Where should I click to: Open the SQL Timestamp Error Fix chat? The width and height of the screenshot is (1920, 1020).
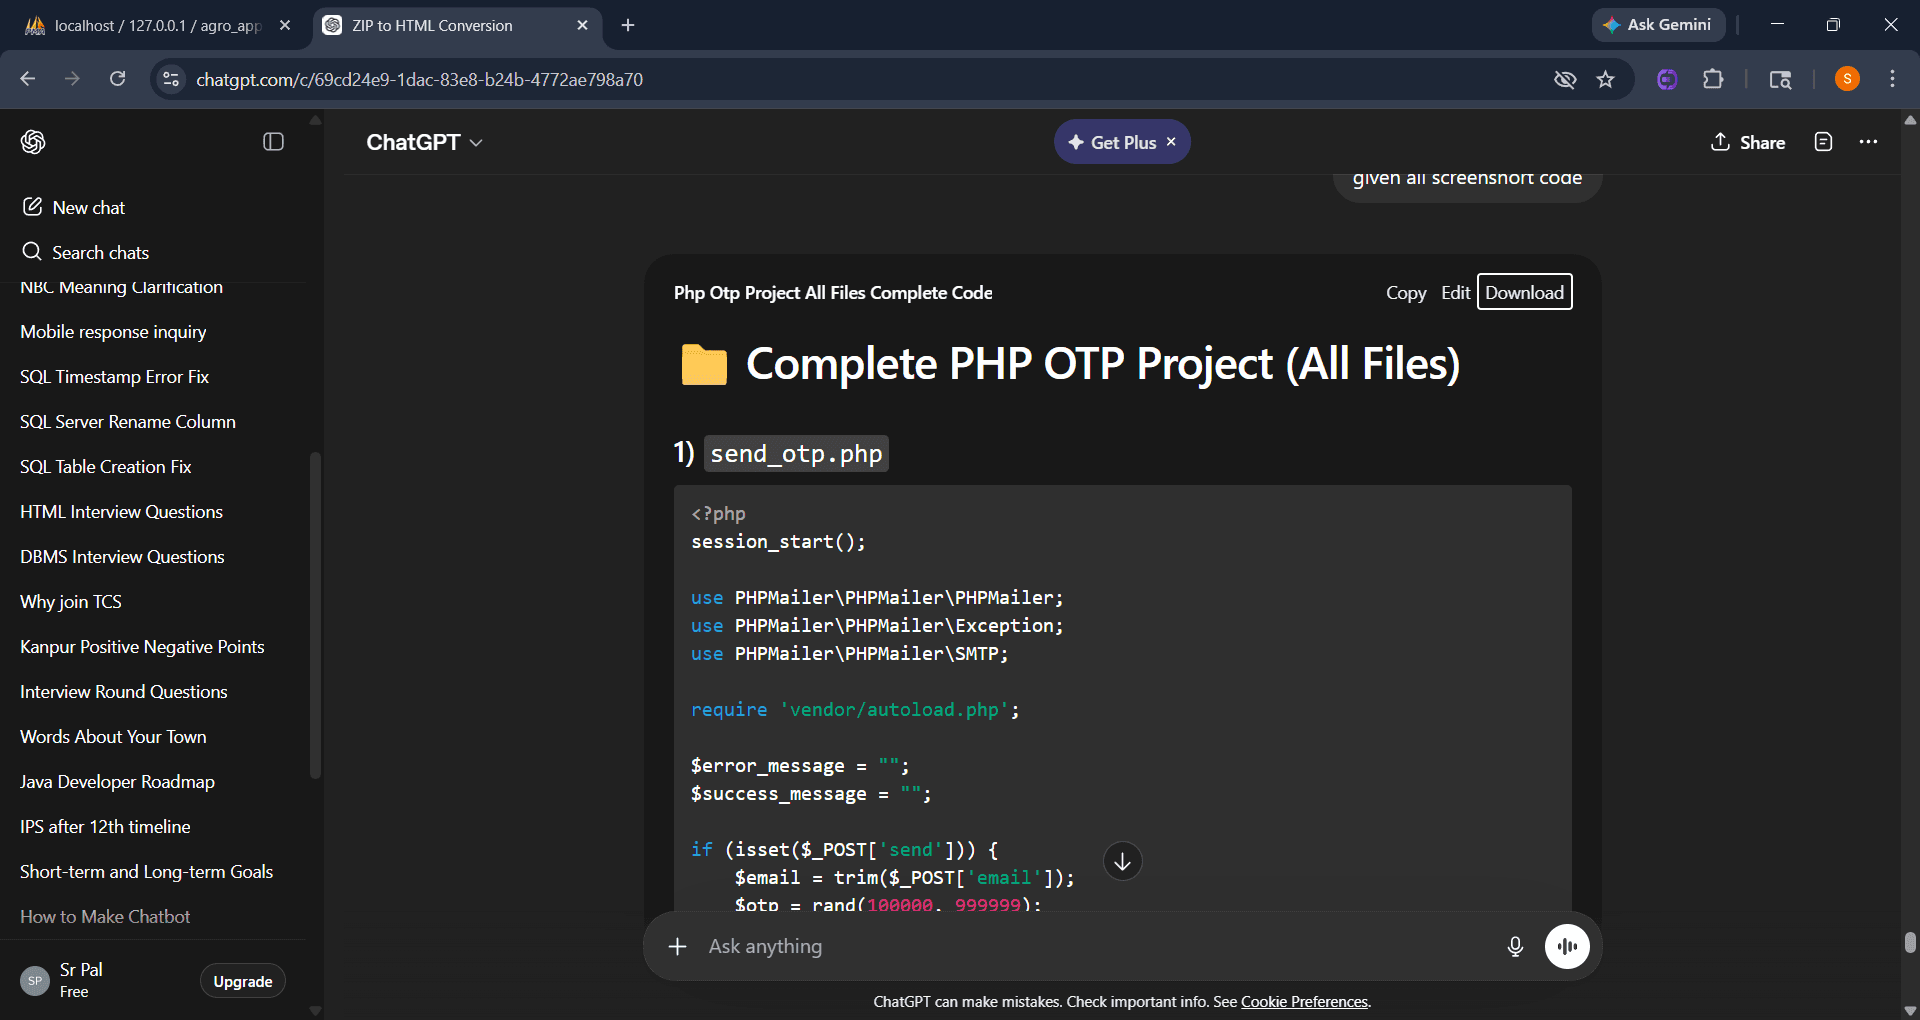pyautogui.click(x=114, y=377)
